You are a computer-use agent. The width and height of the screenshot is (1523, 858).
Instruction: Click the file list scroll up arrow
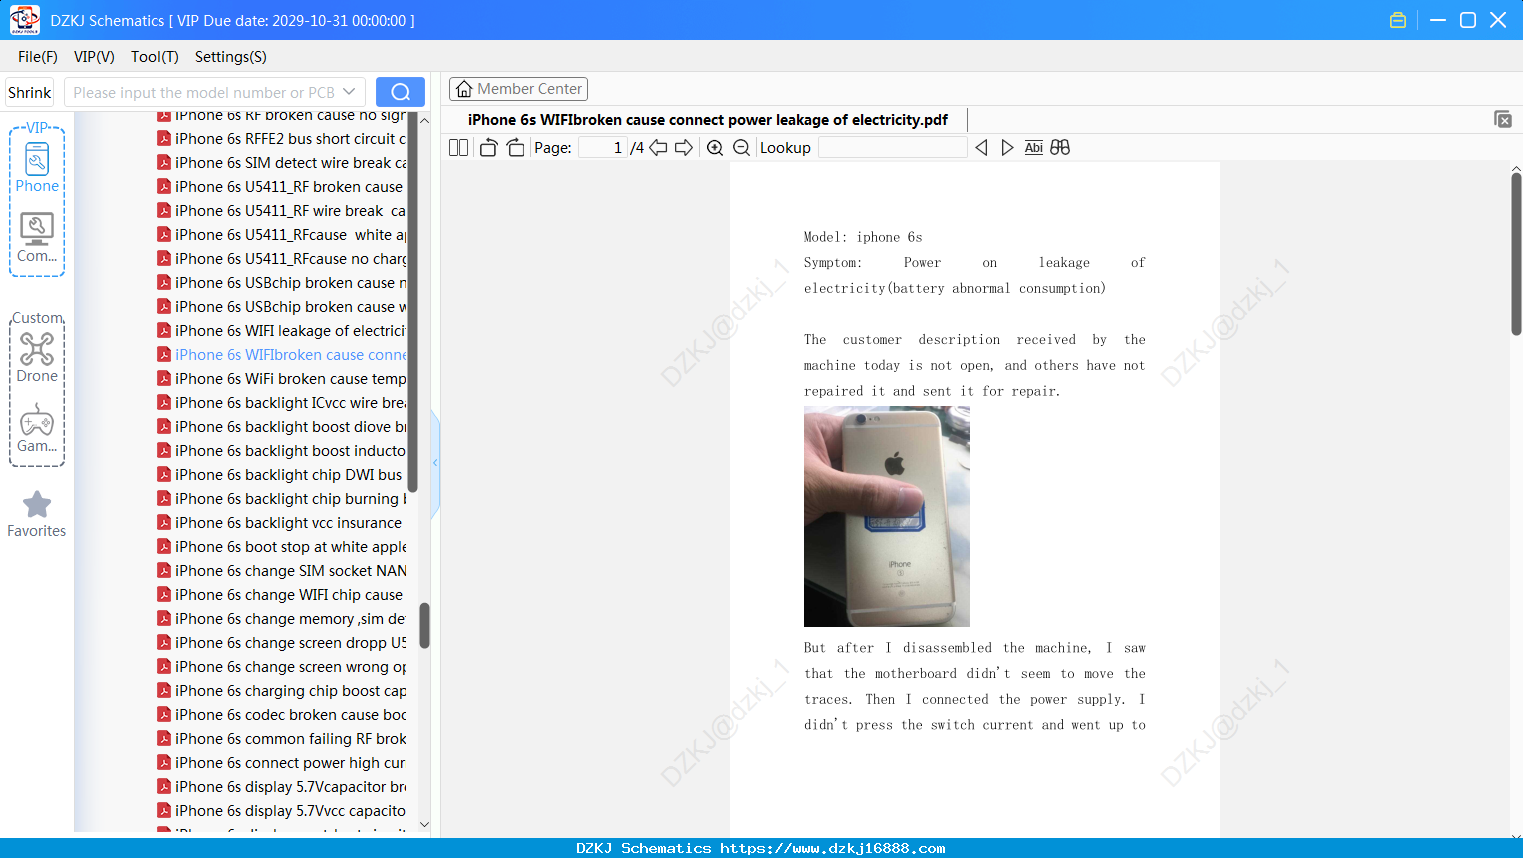tap(424, 120)
